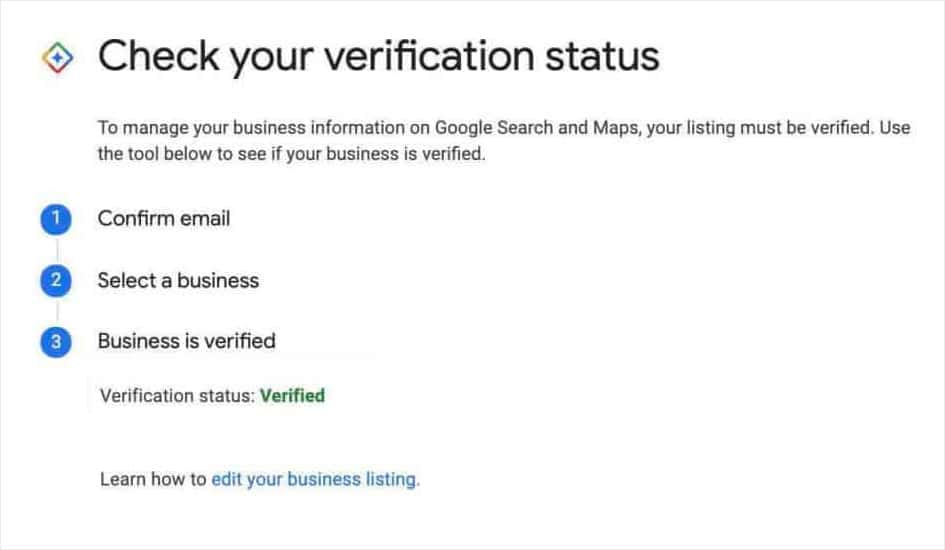
Task: Collapse the Business is verified step
Action: tap(186, 341)
